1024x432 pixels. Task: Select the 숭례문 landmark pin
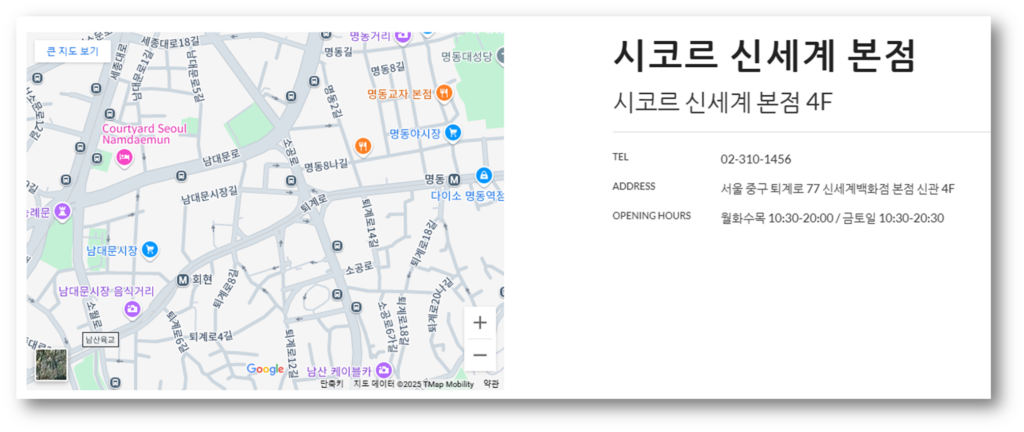coord(63,211)
